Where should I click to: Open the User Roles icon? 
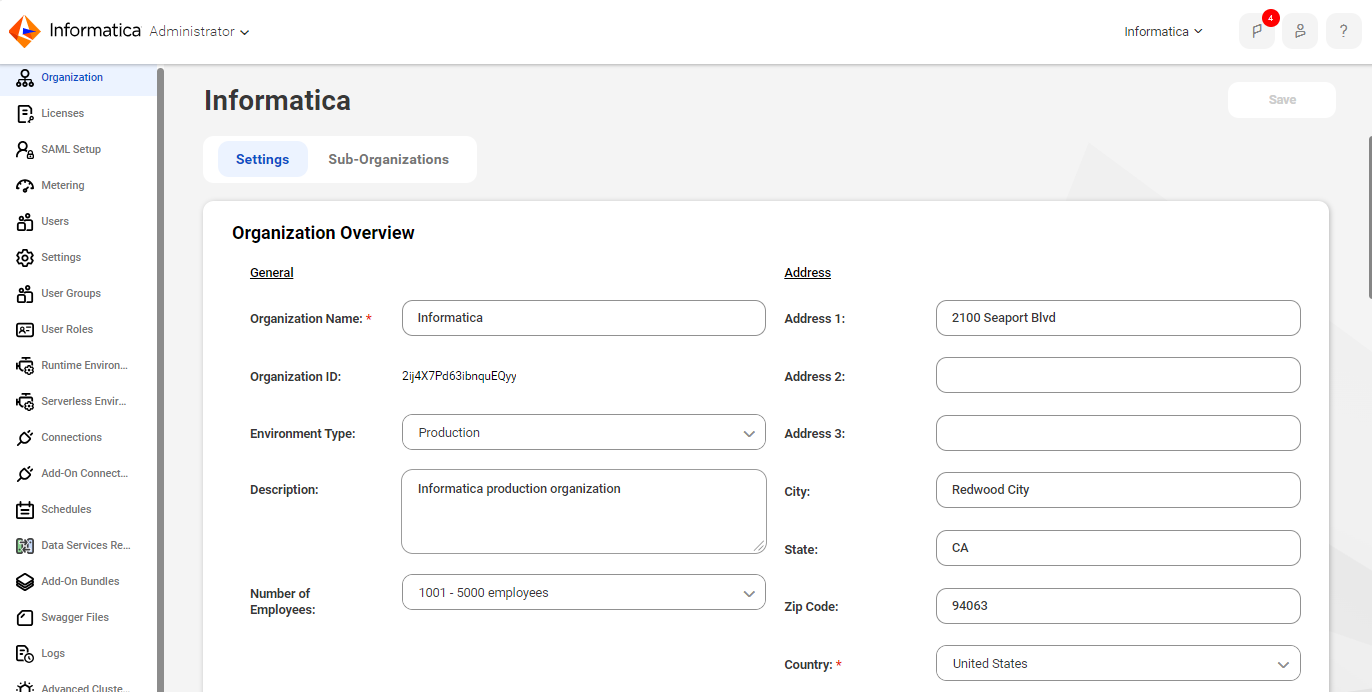click(25, 330)
